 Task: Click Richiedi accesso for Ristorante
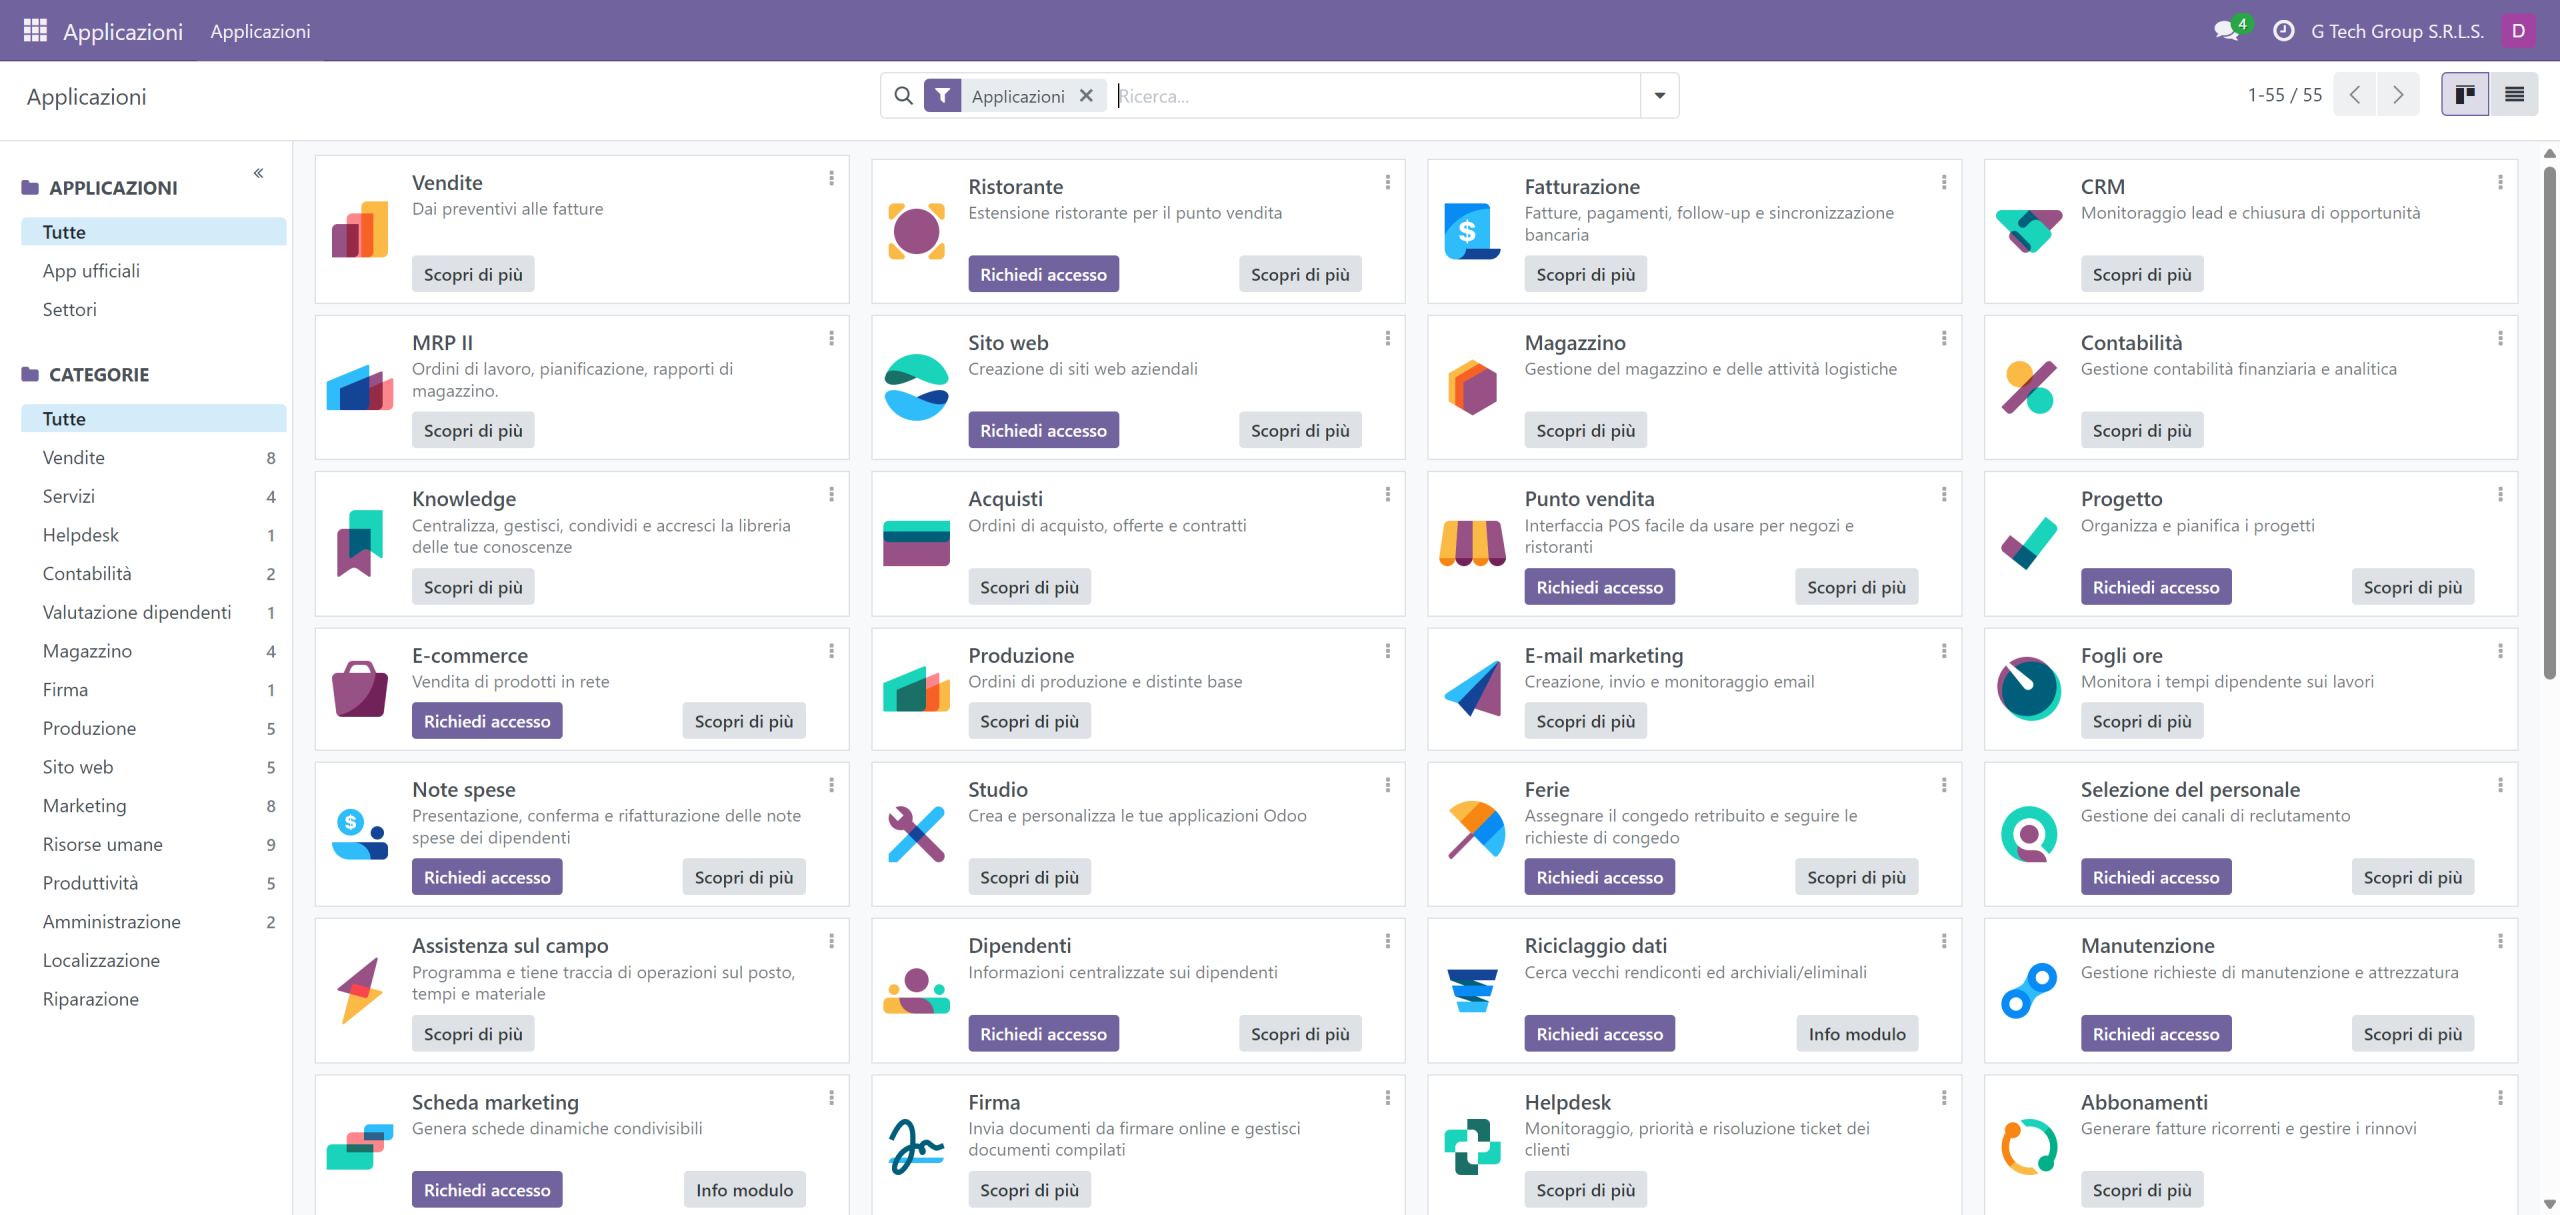point(1043,274)
